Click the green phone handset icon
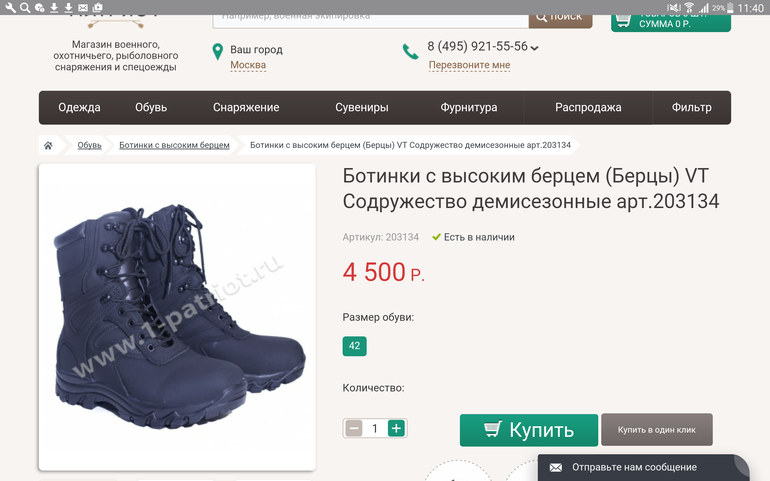 pos(410,51)
